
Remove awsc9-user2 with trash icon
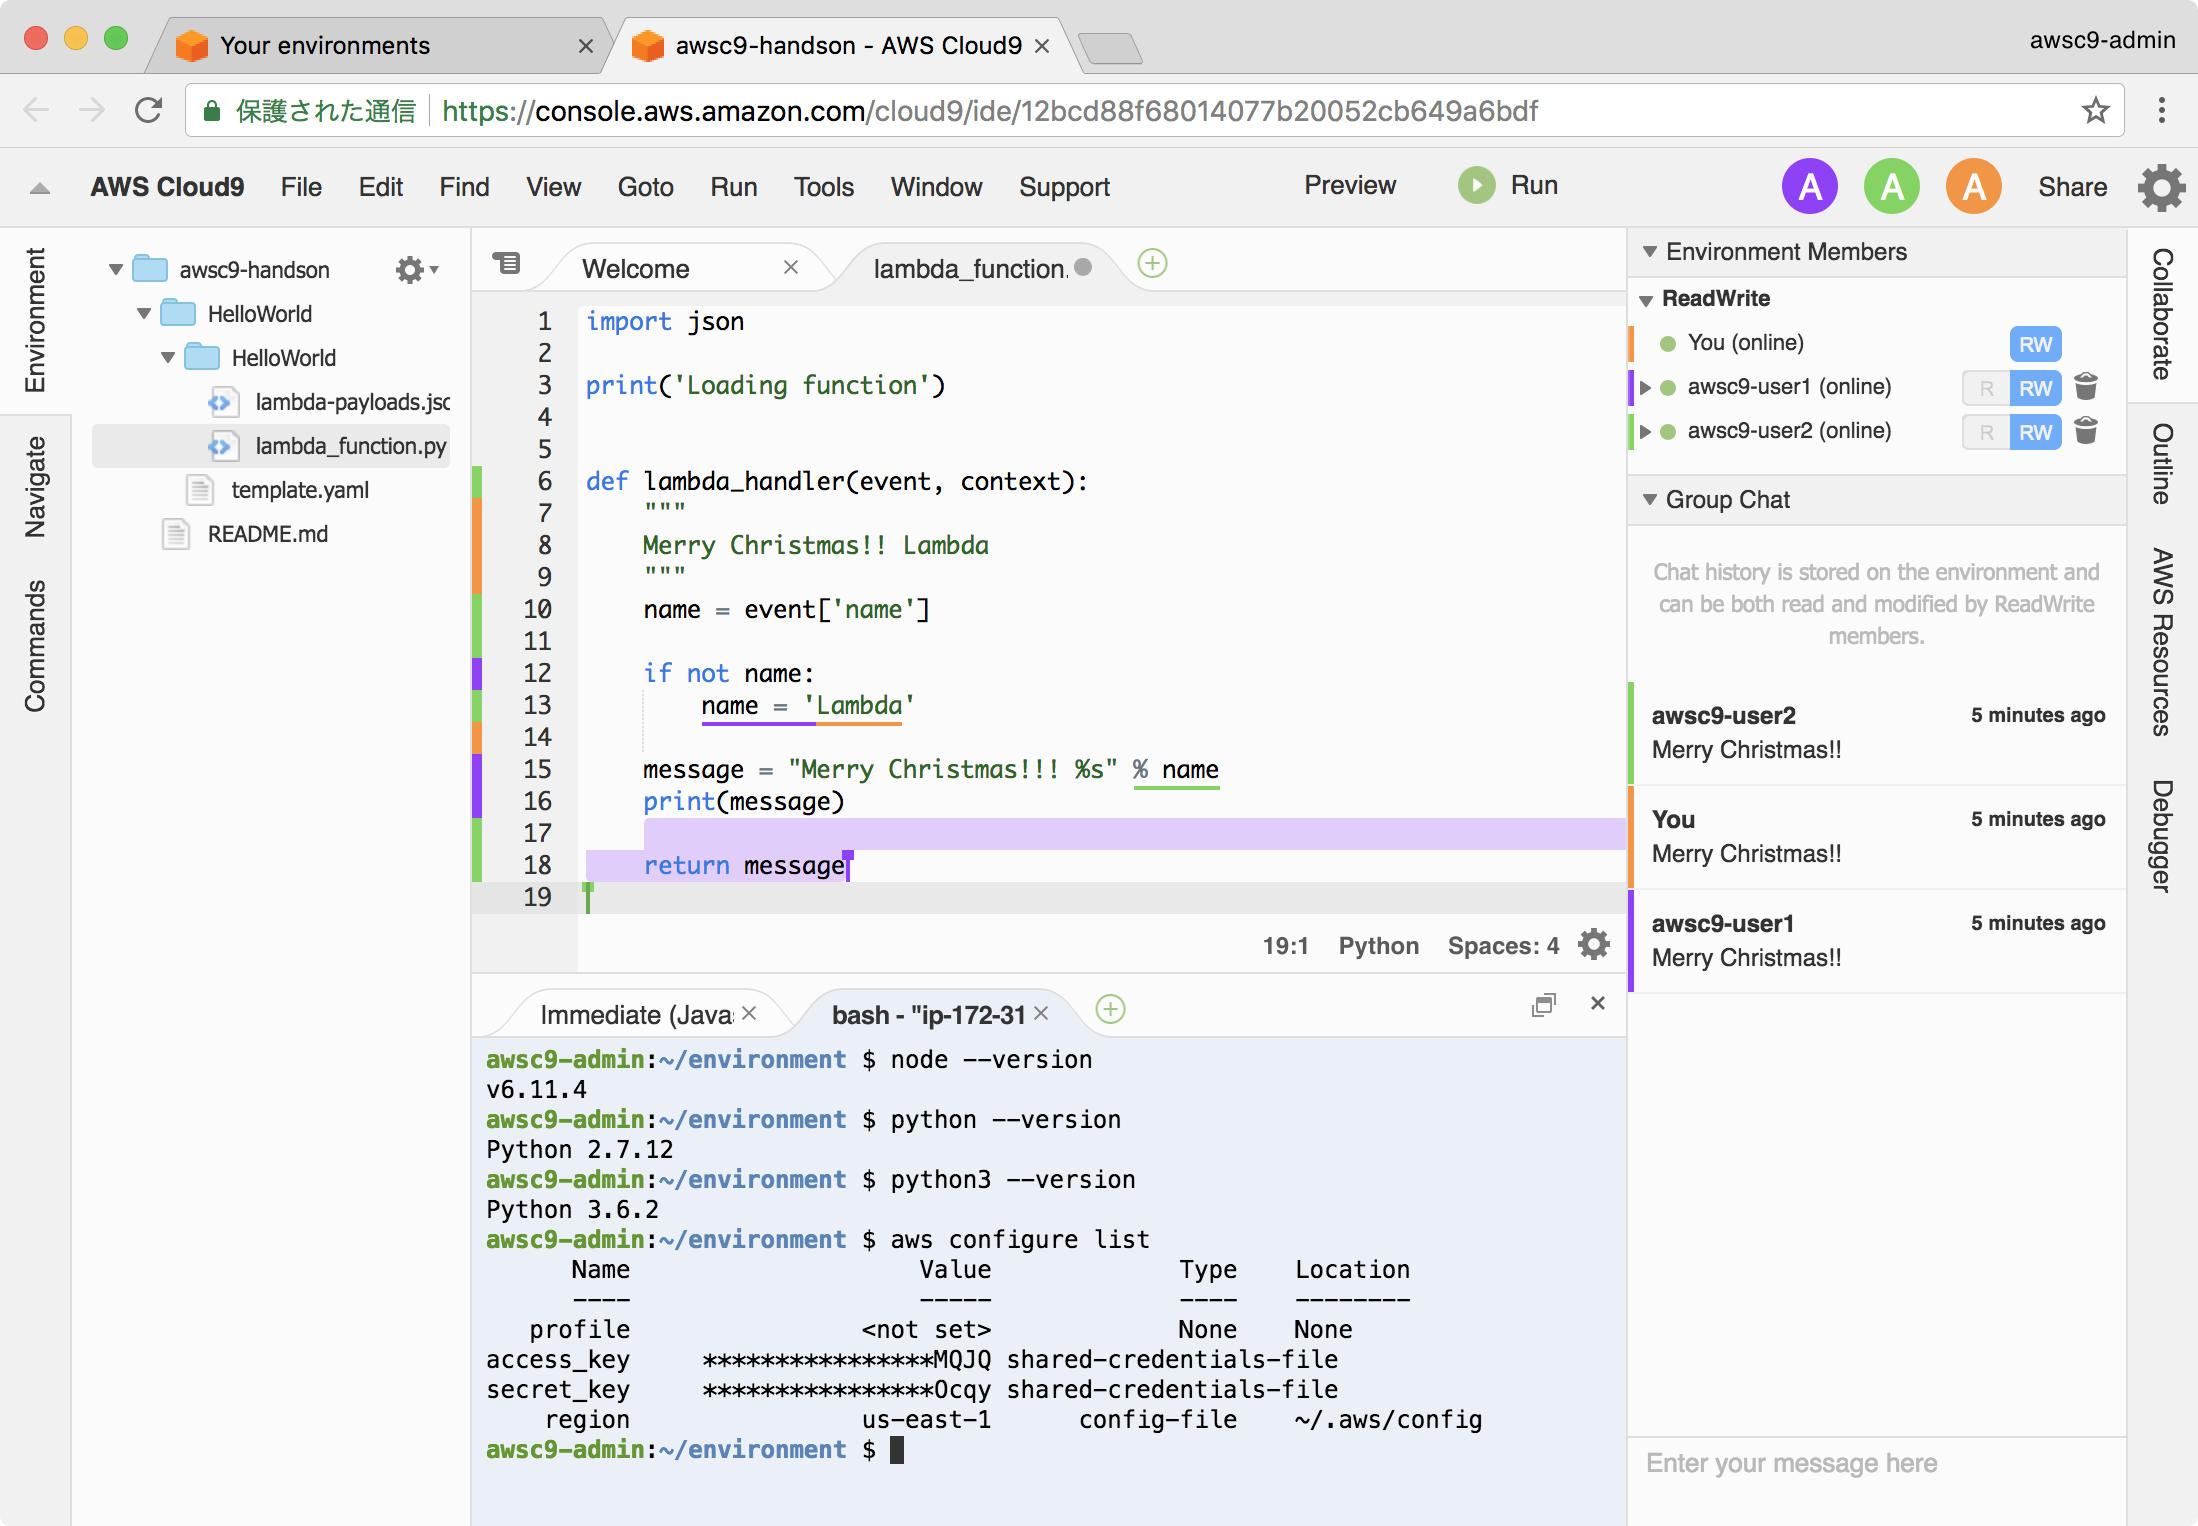[x=2086, y=431]
